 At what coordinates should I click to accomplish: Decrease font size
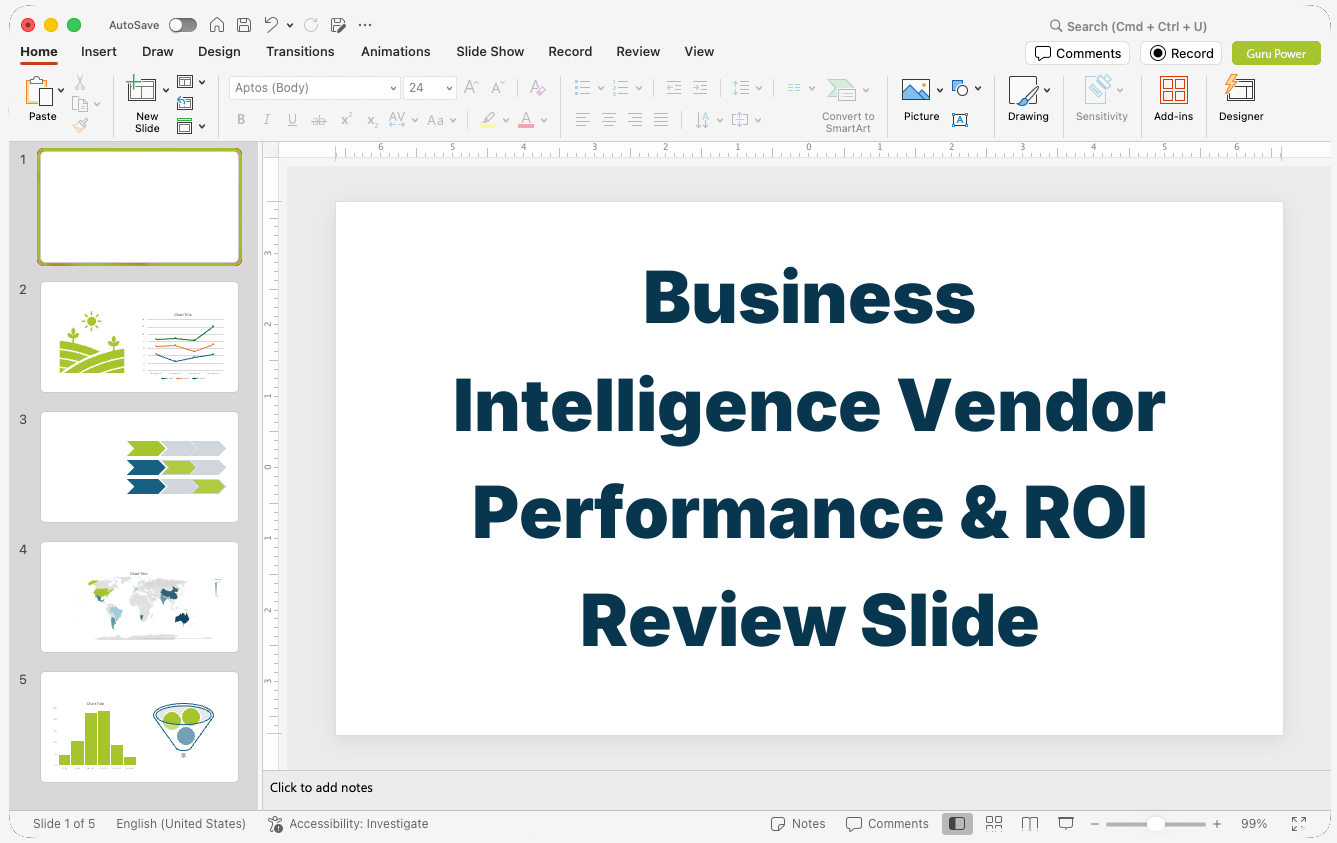[x=498, y=88]
